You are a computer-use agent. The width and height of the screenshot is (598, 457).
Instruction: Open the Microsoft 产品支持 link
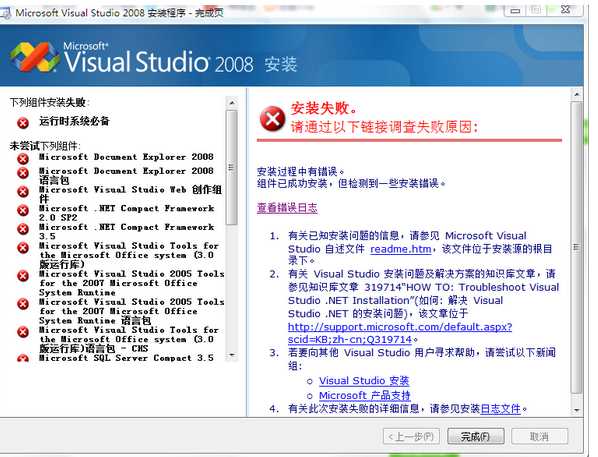pos(365,395)
